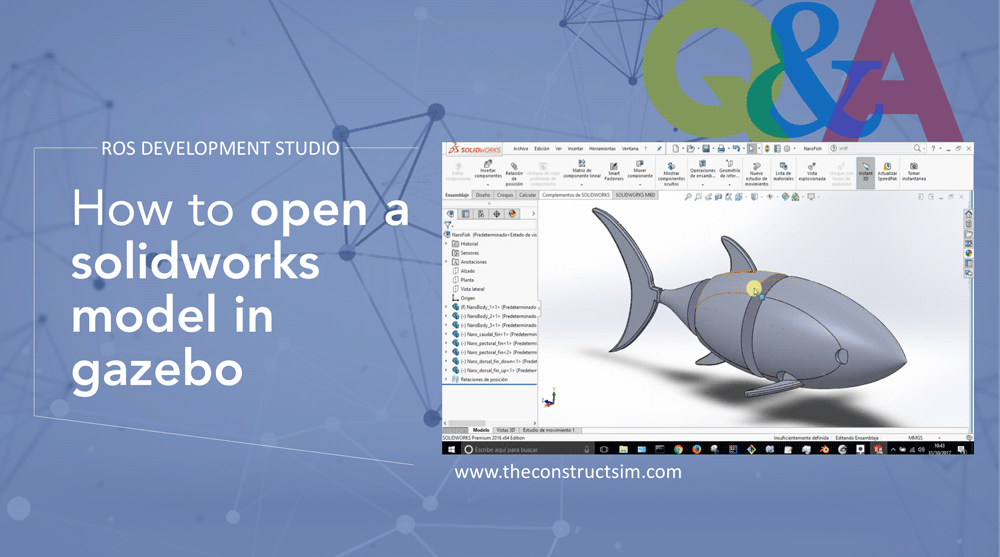Screen dimensions: 1000x557
Task: Expand the NaroBody_1<1> component node
Action: pyautogui.click(x=446, y=307)
